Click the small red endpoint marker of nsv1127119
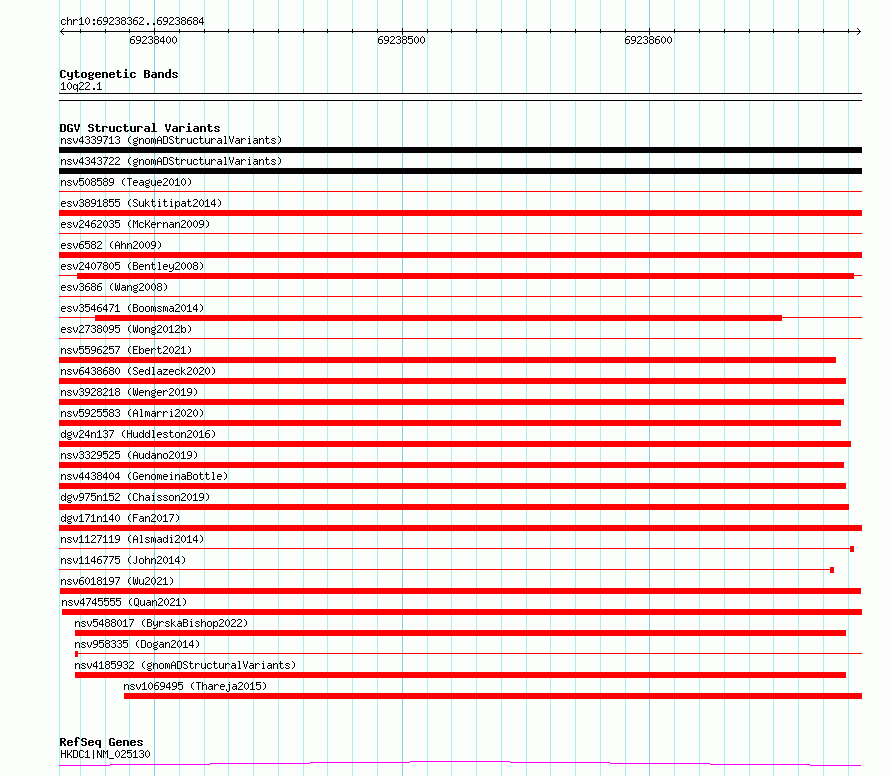 click(852, 549)
